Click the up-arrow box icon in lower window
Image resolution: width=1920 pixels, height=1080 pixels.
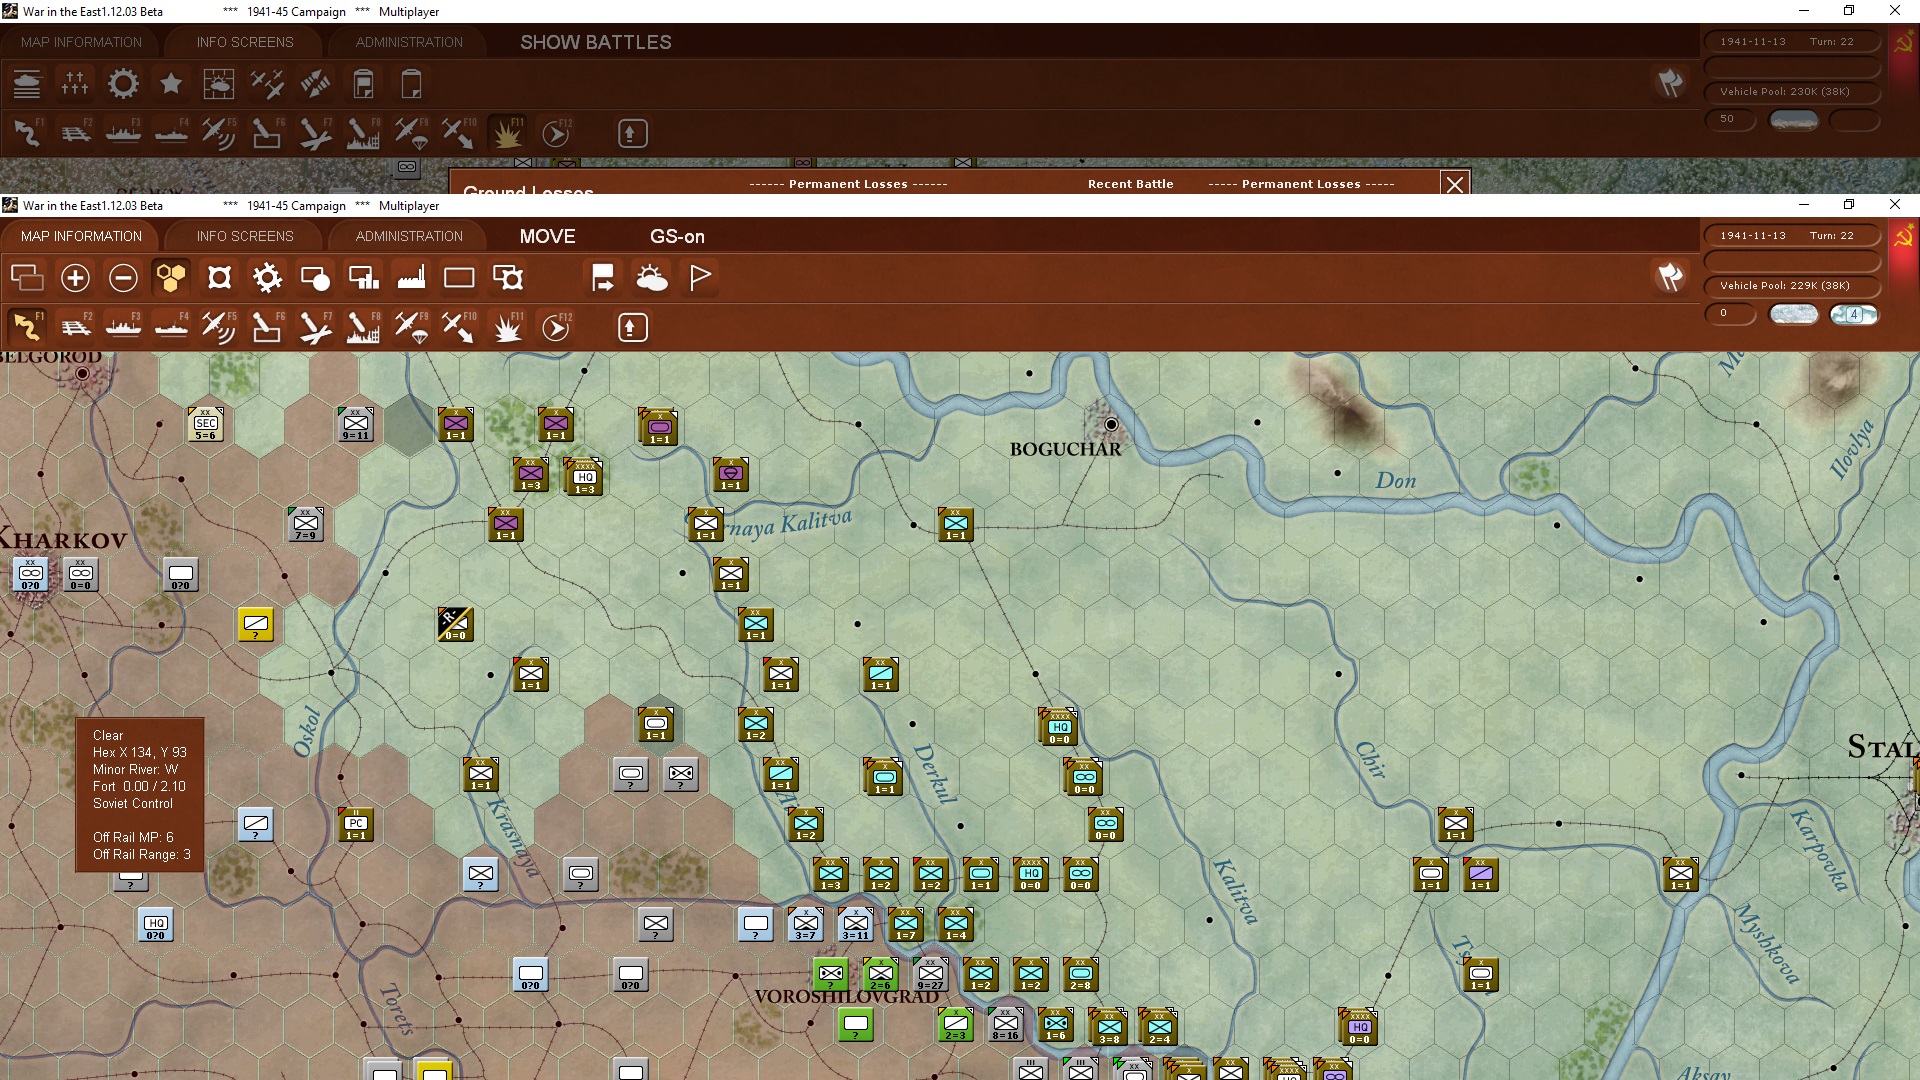[x=632, y=327]
